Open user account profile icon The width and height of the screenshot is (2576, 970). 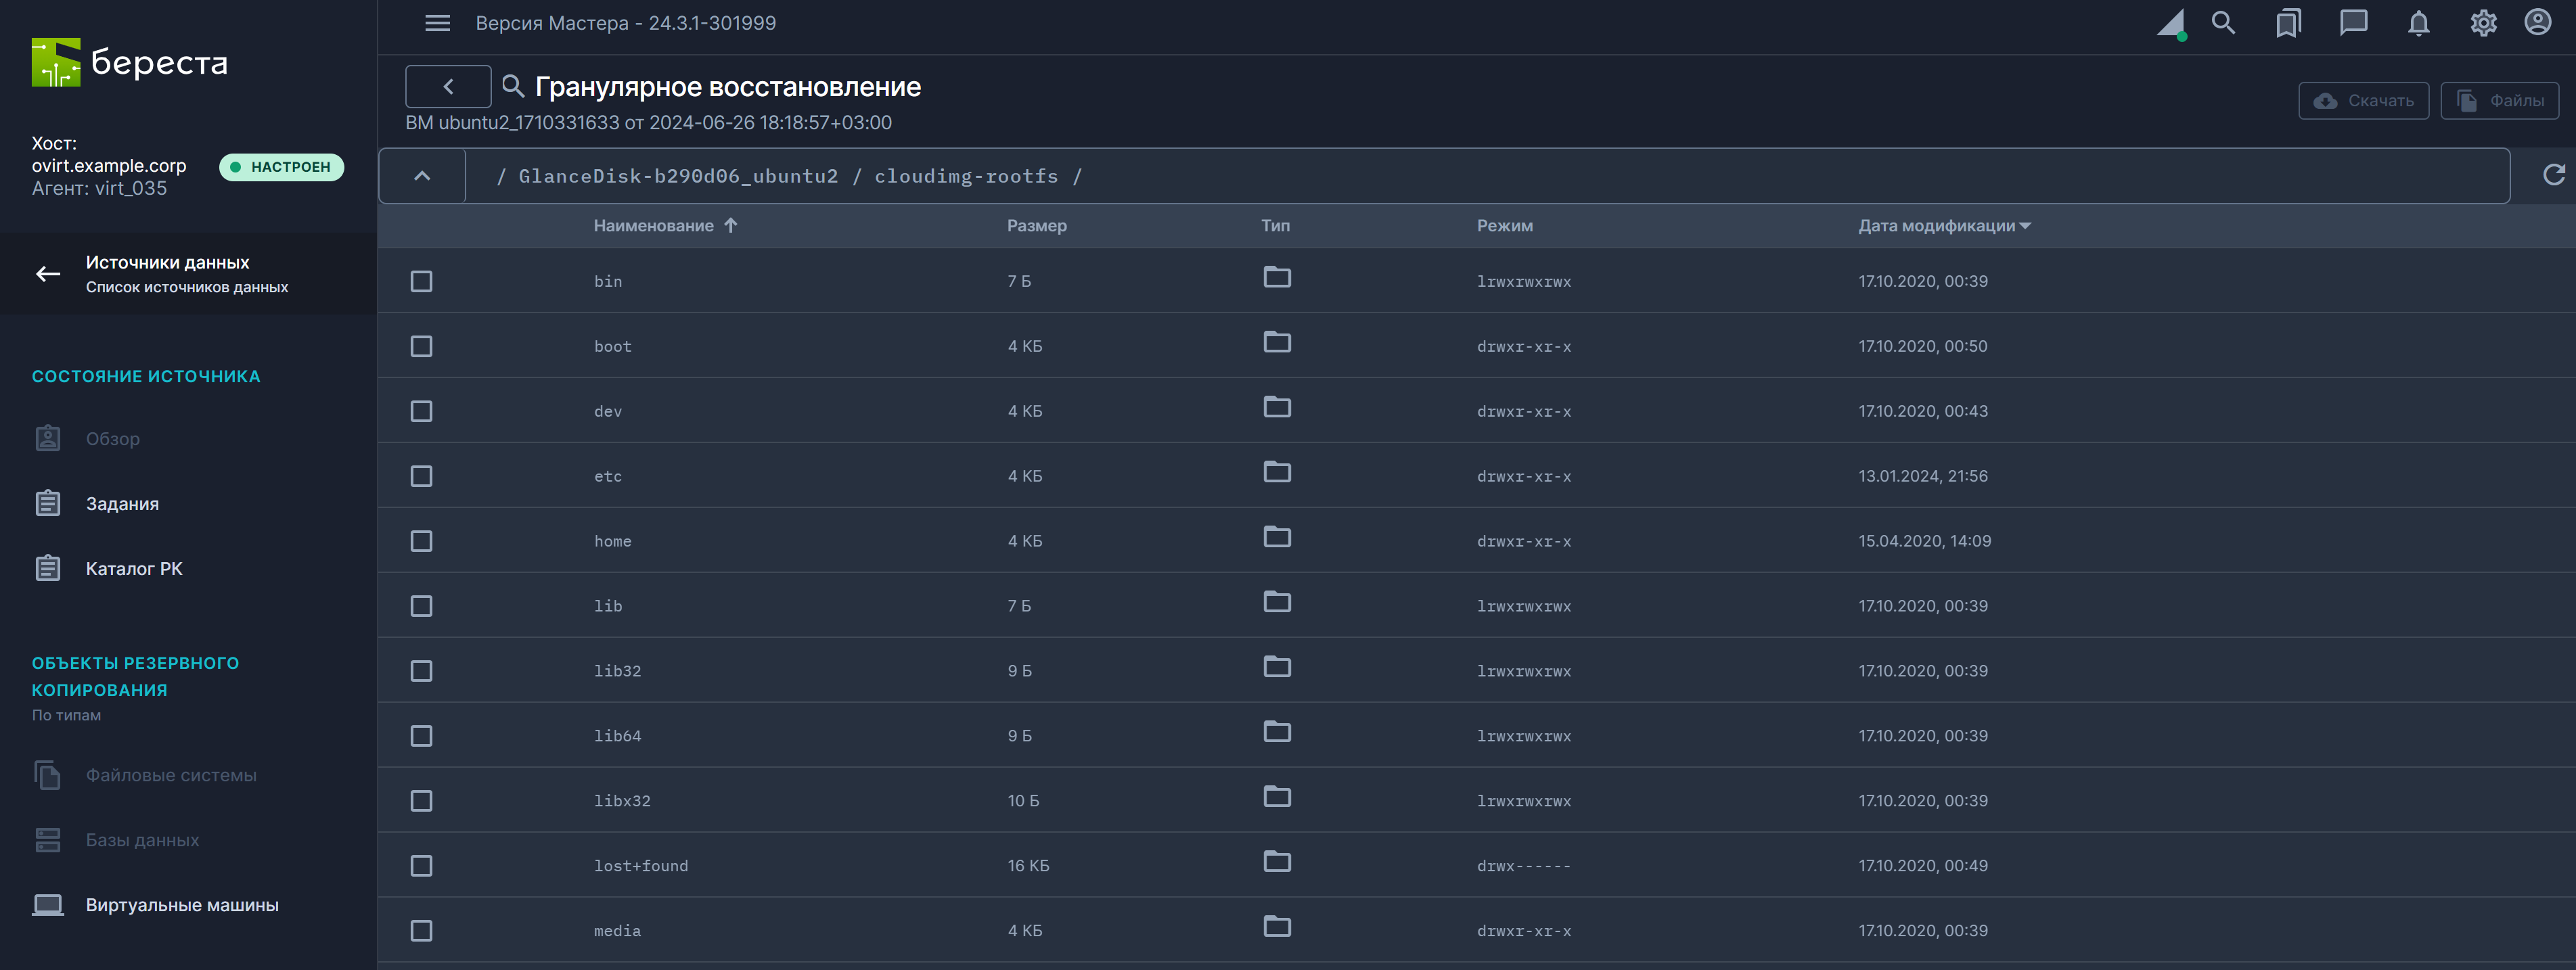tap(2538, 23)
